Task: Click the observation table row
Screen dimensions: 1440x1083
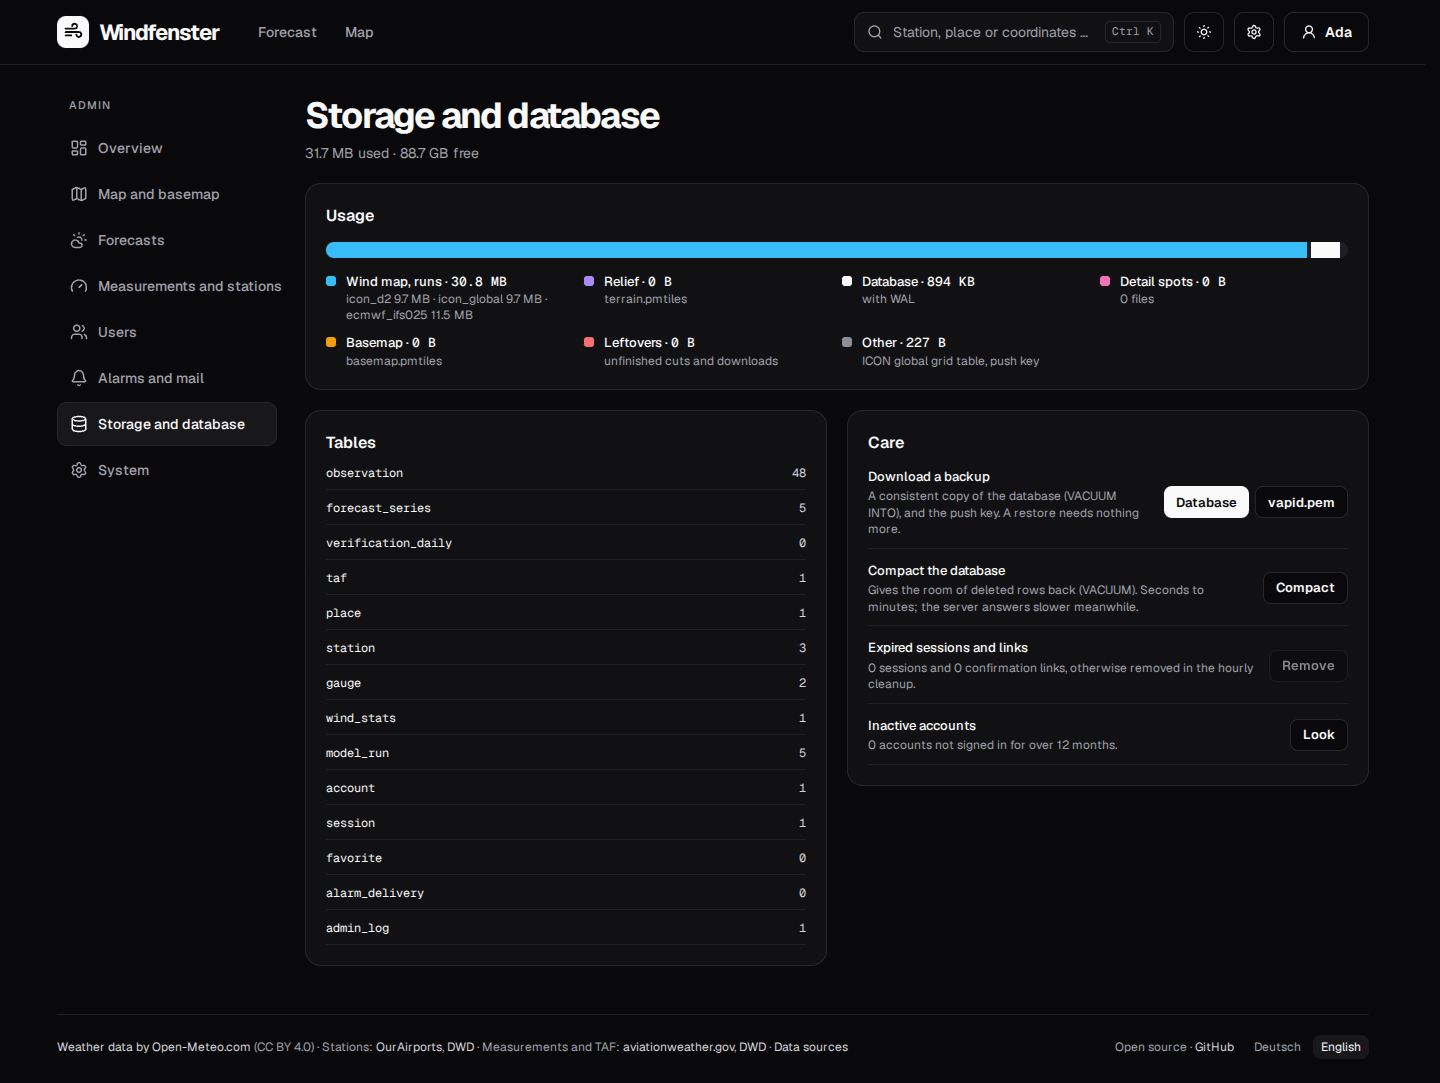Action: (x=566, y=473)
